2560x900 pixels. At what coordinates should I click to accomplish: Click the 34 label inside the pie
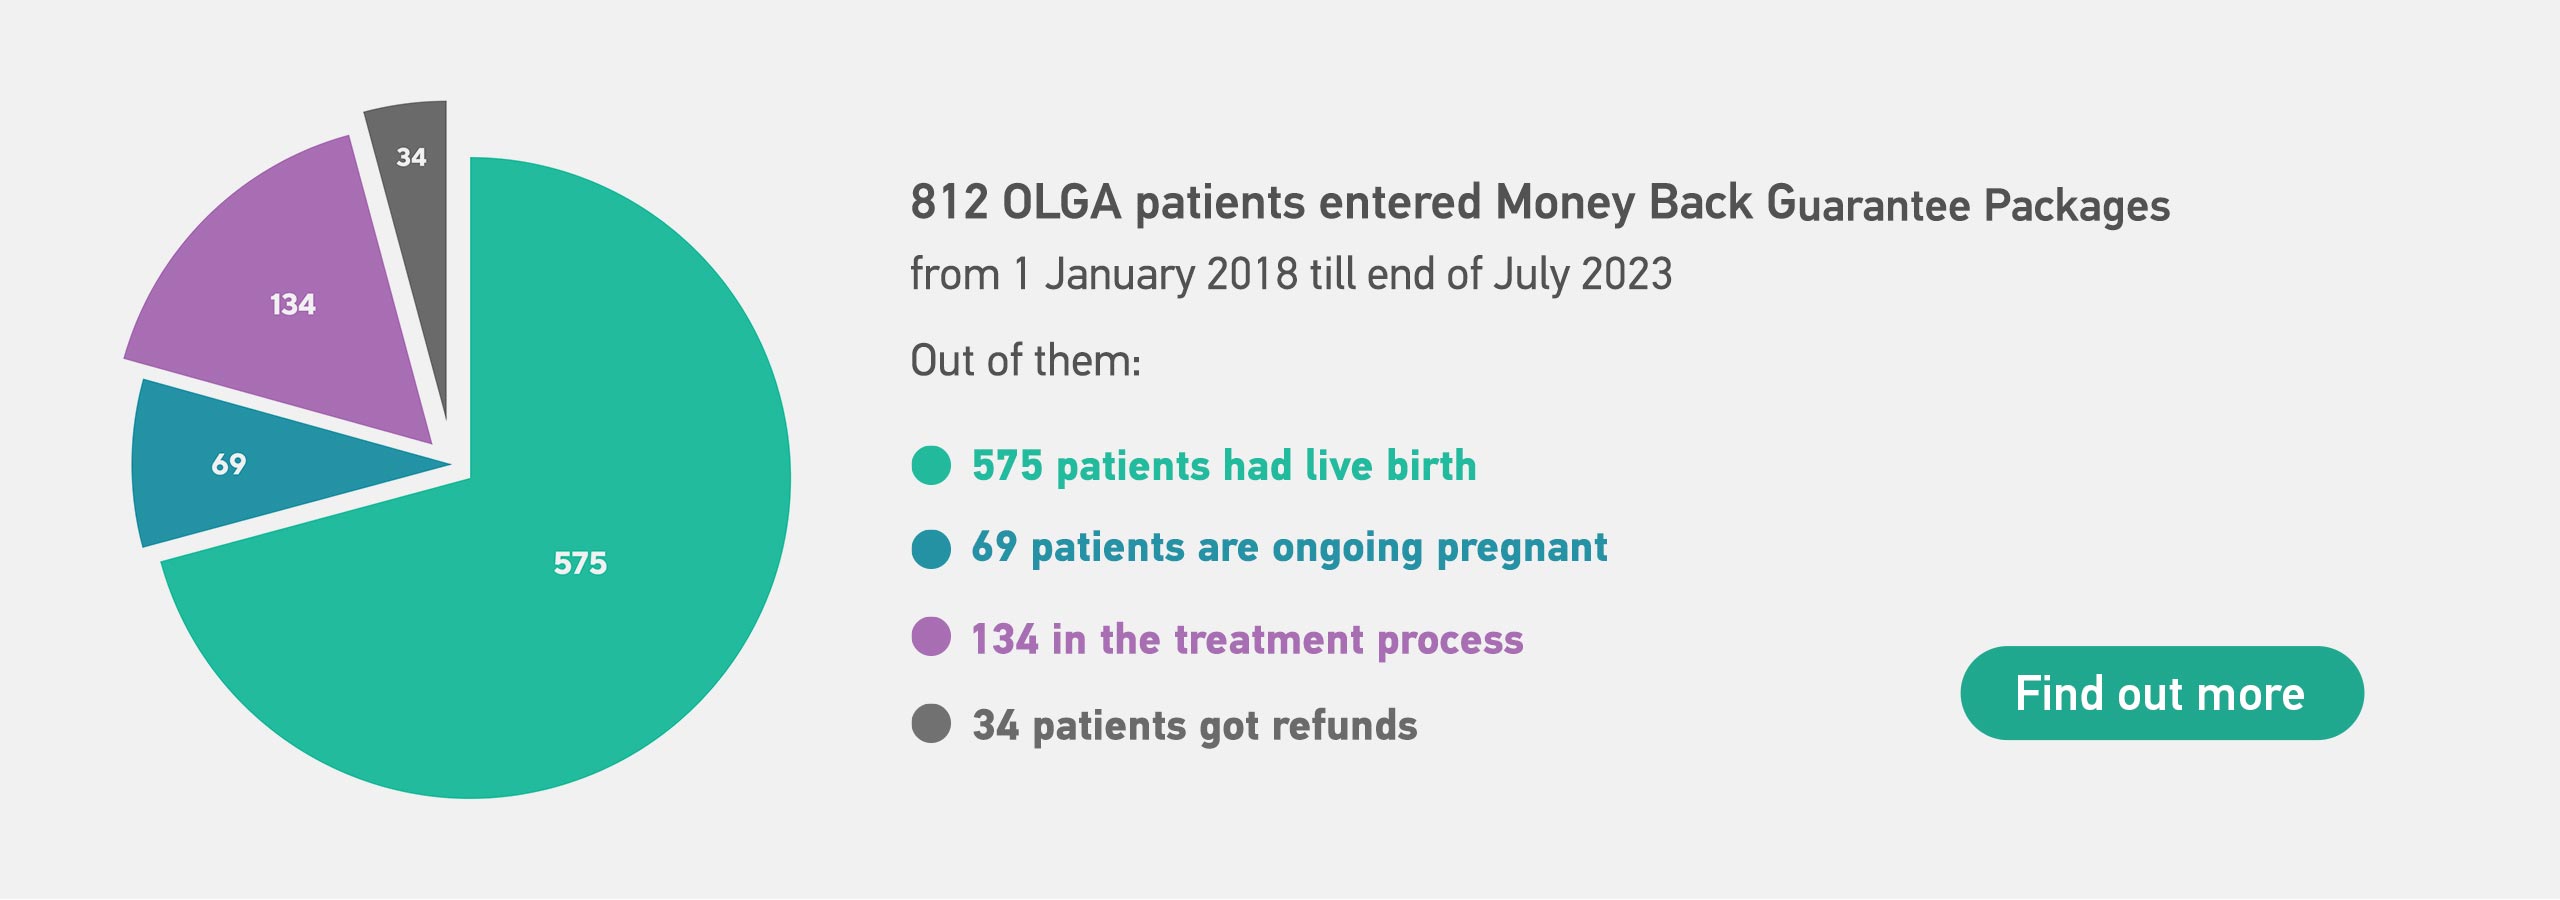411,157
